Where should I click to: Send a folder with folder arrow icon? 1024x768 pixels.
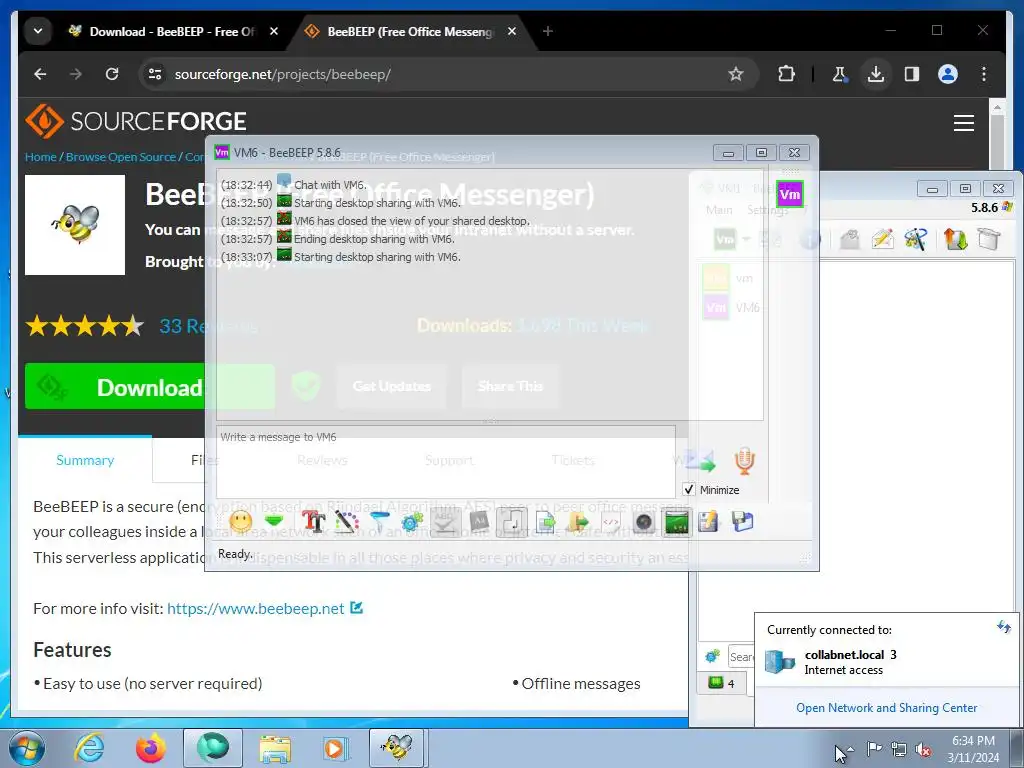click(578, 521)
